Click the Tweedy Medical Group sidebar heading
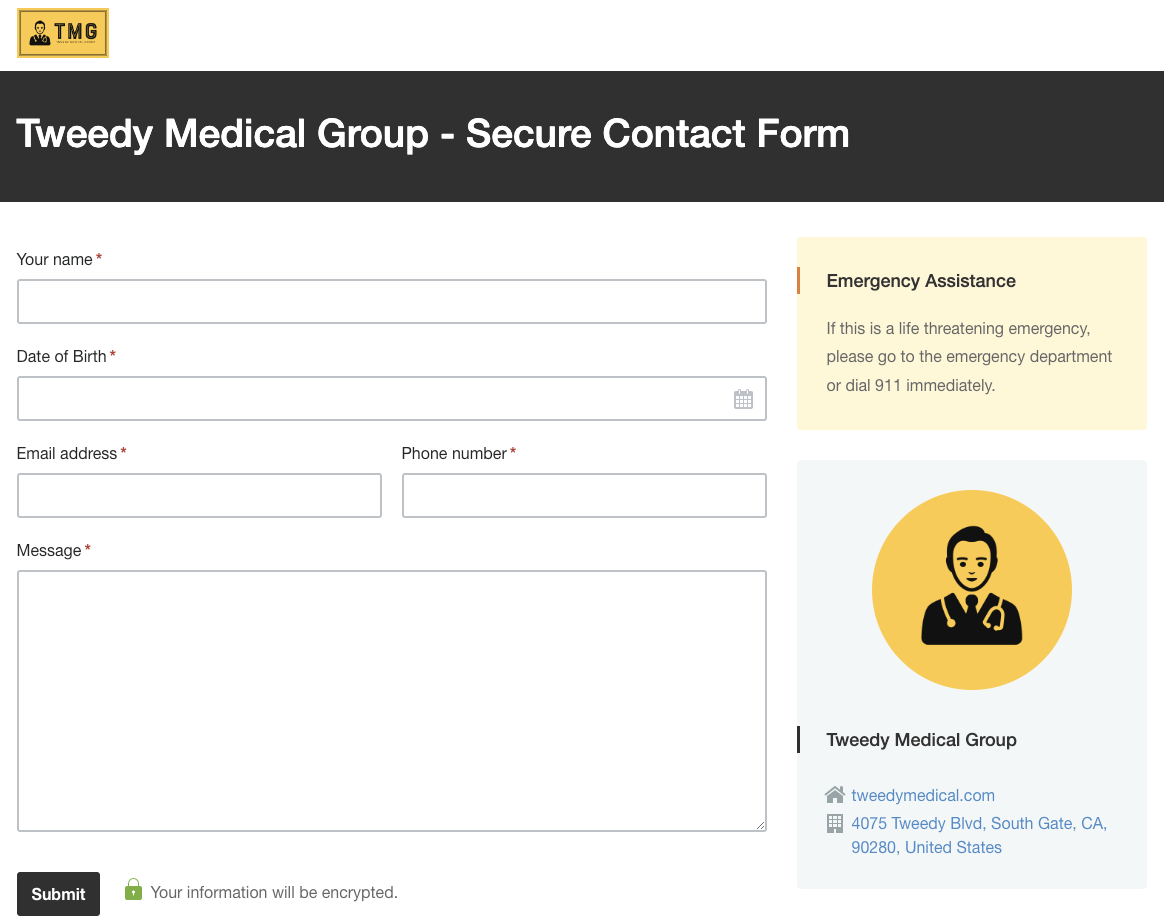The height and width of the screenshot is (924, 1164). [x=921, y=740]
